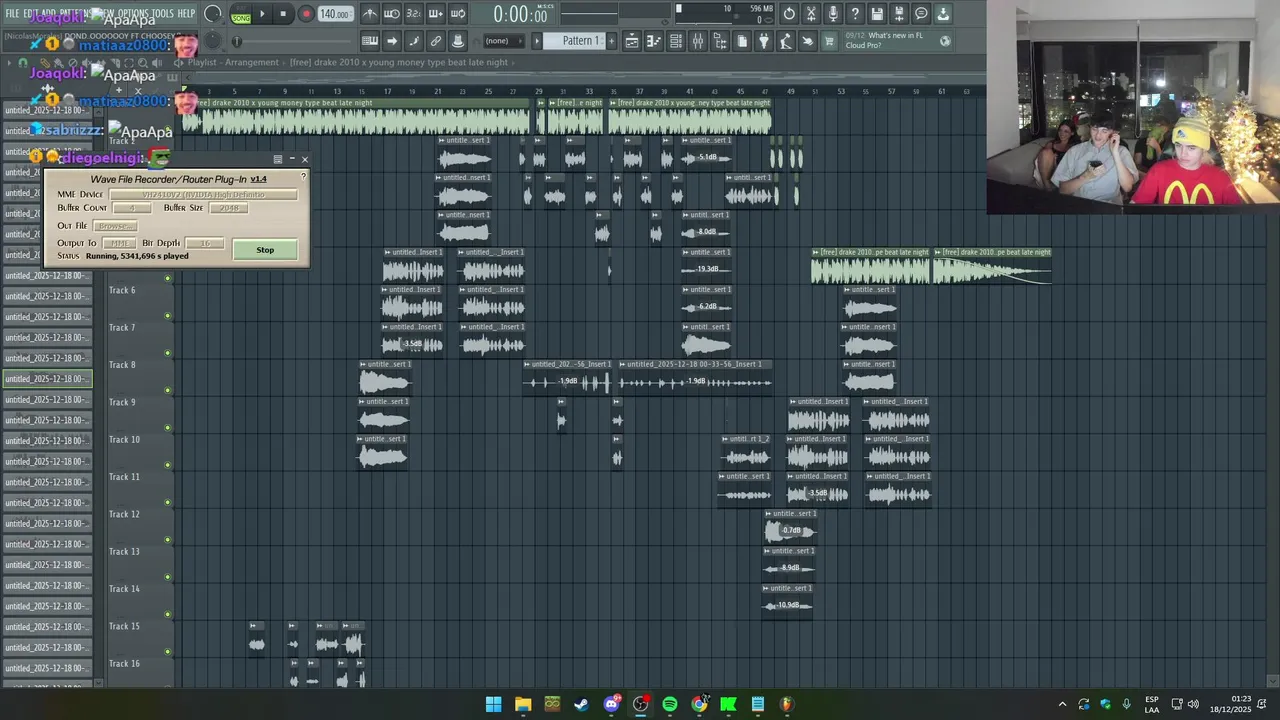Screen dimensions: 1280x720
Task: Toggle loop recording icon
Action: click(458, 14)
